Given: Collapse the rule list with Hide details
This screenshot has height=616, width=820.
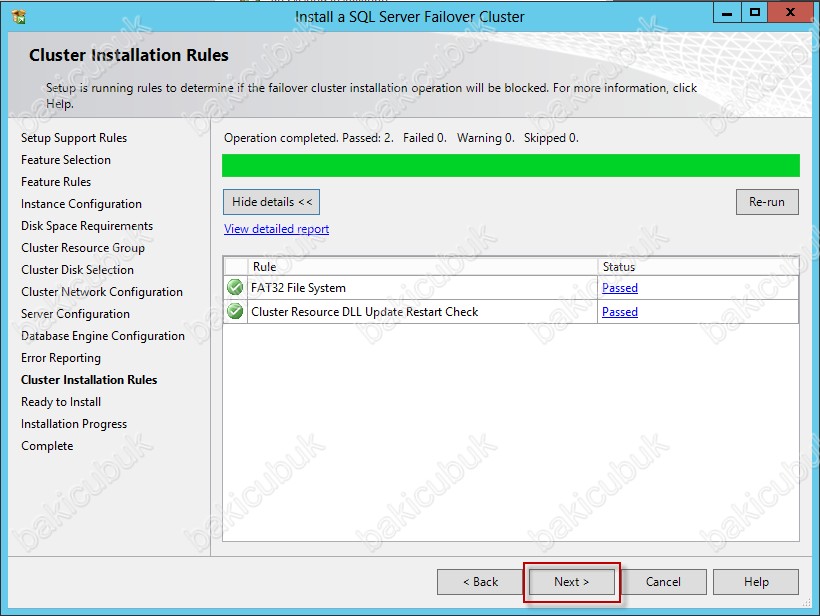Looking at the screenshot, I should 271,202.
